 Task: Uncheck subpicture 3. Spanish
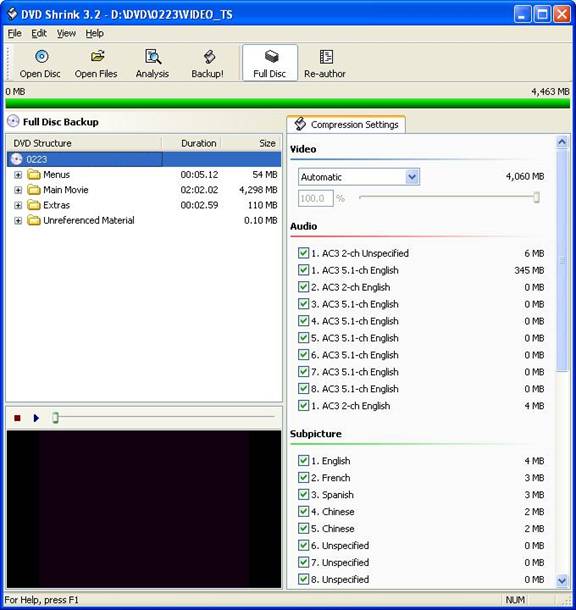pos(303,494)
